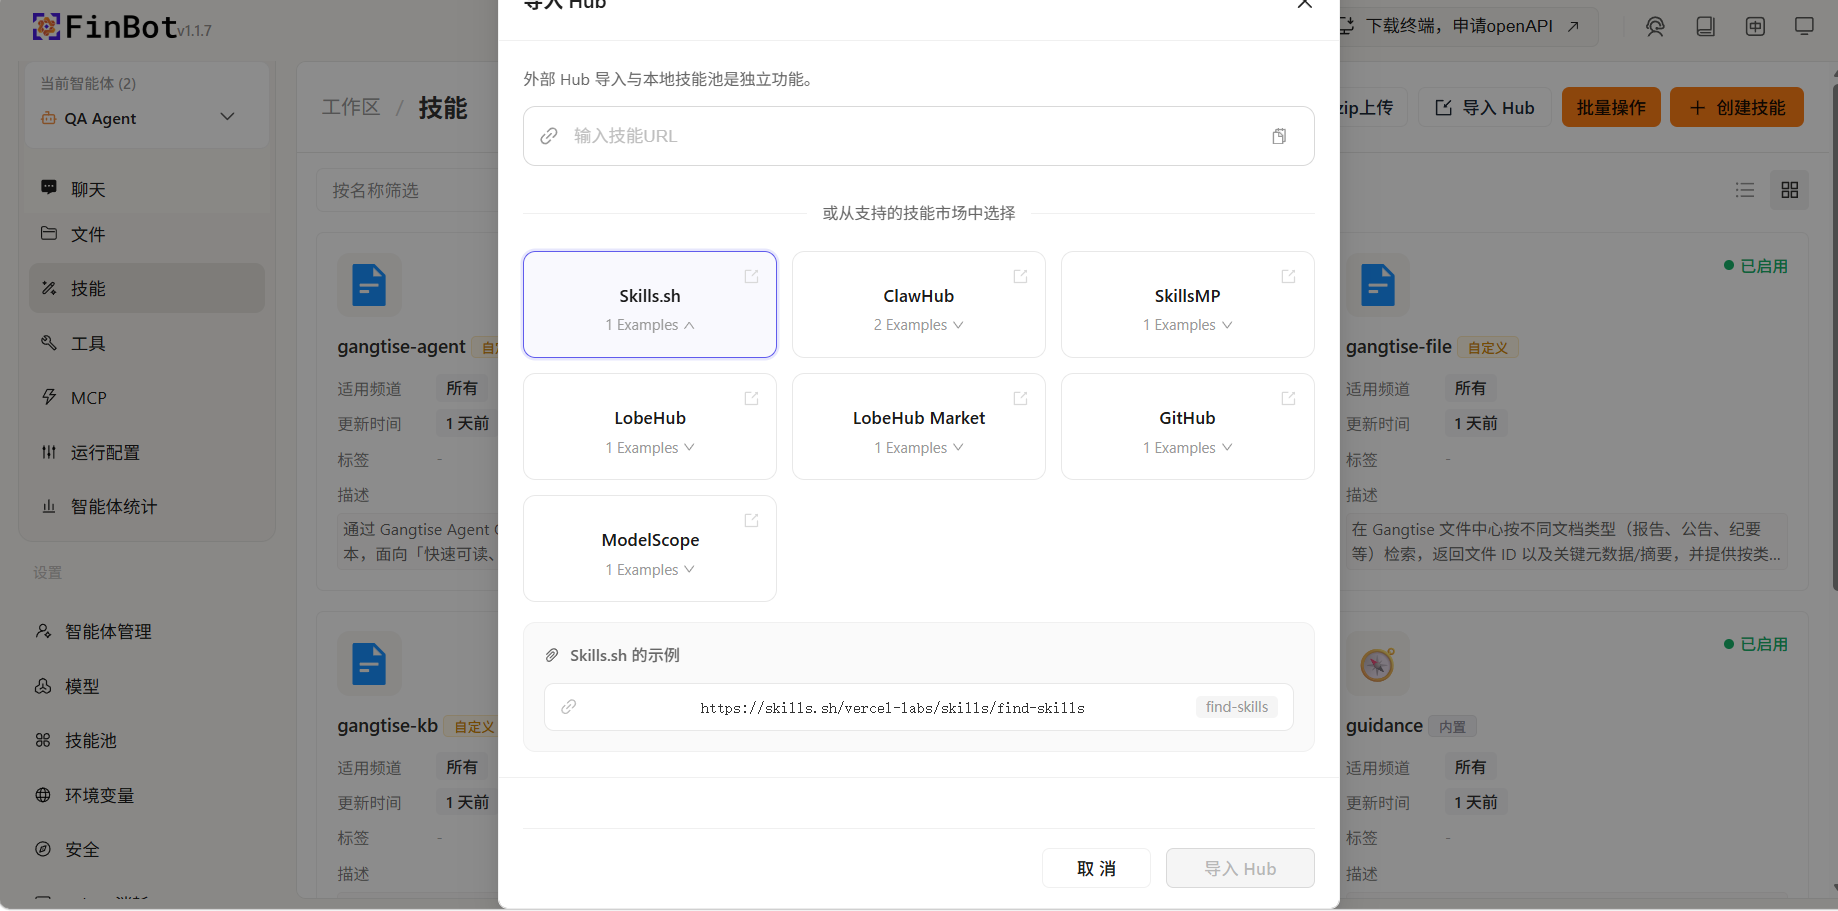Open 智能体统计 in the sidebar
The height and width of the screenshot is (911, 1838).
coord(147,506)
